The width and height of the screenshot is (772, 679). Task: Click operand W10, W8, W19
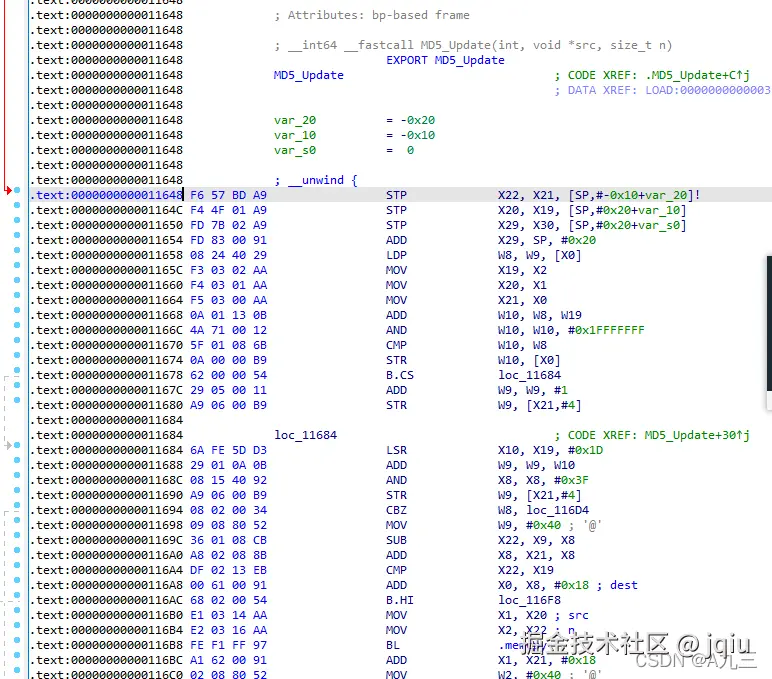(540, 315)
